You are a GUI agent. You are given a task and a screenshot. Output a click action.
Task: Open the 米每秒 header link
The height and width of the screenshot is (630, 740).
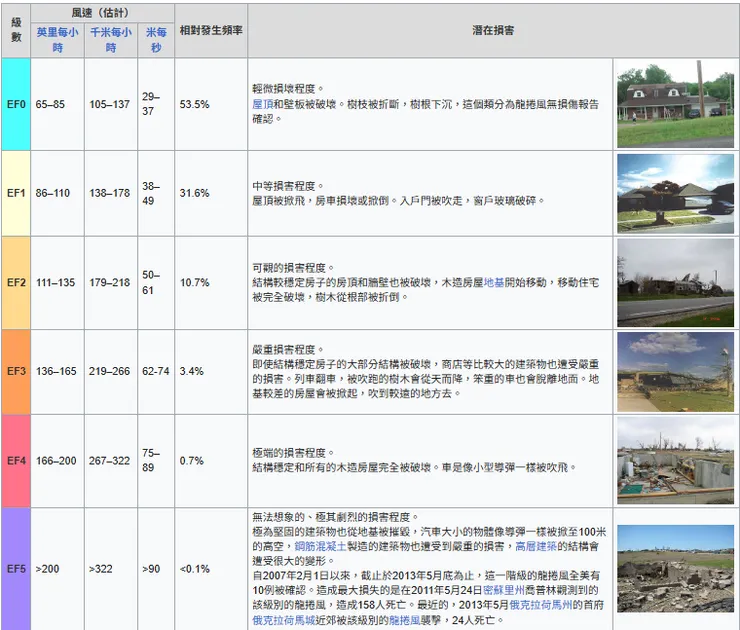click(x=156, y=40)
